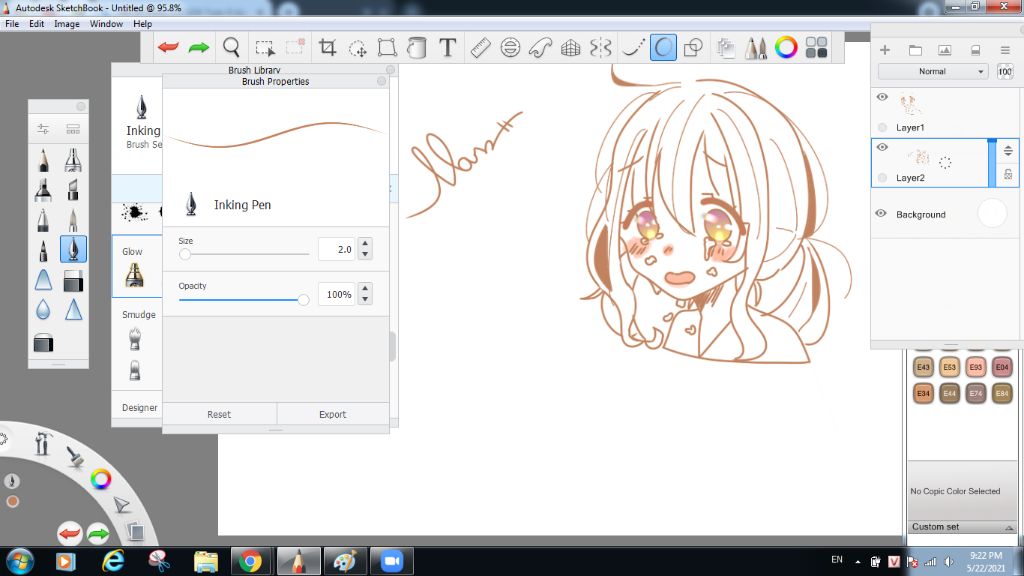Open Zoom from the taskbar
This screenshot has height=576, width=1024.
pyautogui.click(x=391, y=561)
